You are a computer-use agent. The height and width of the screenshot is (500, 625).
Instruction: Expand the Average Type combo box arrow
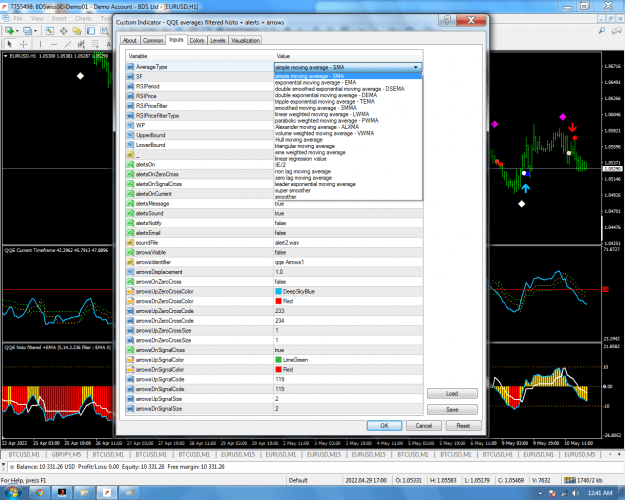[x=416, y=67]
